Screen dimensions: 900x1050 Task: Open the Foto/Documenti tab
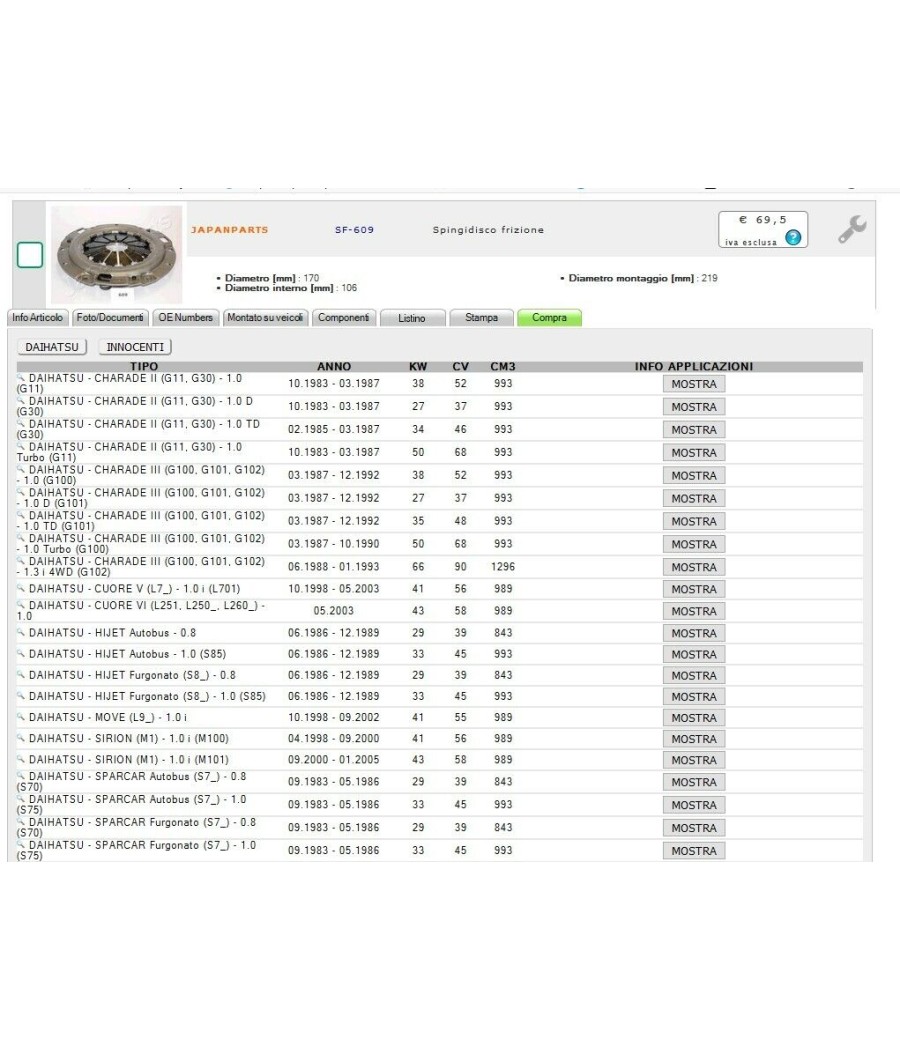pos(110,317)
